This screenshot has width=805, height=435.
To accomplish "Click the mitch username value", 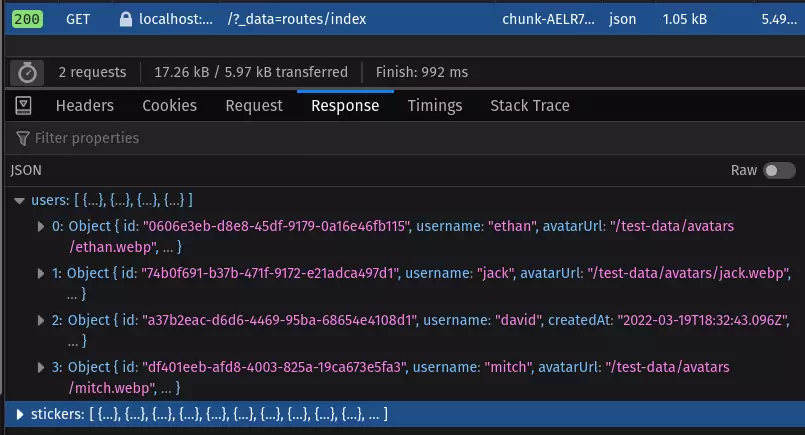I will (509, 367).
